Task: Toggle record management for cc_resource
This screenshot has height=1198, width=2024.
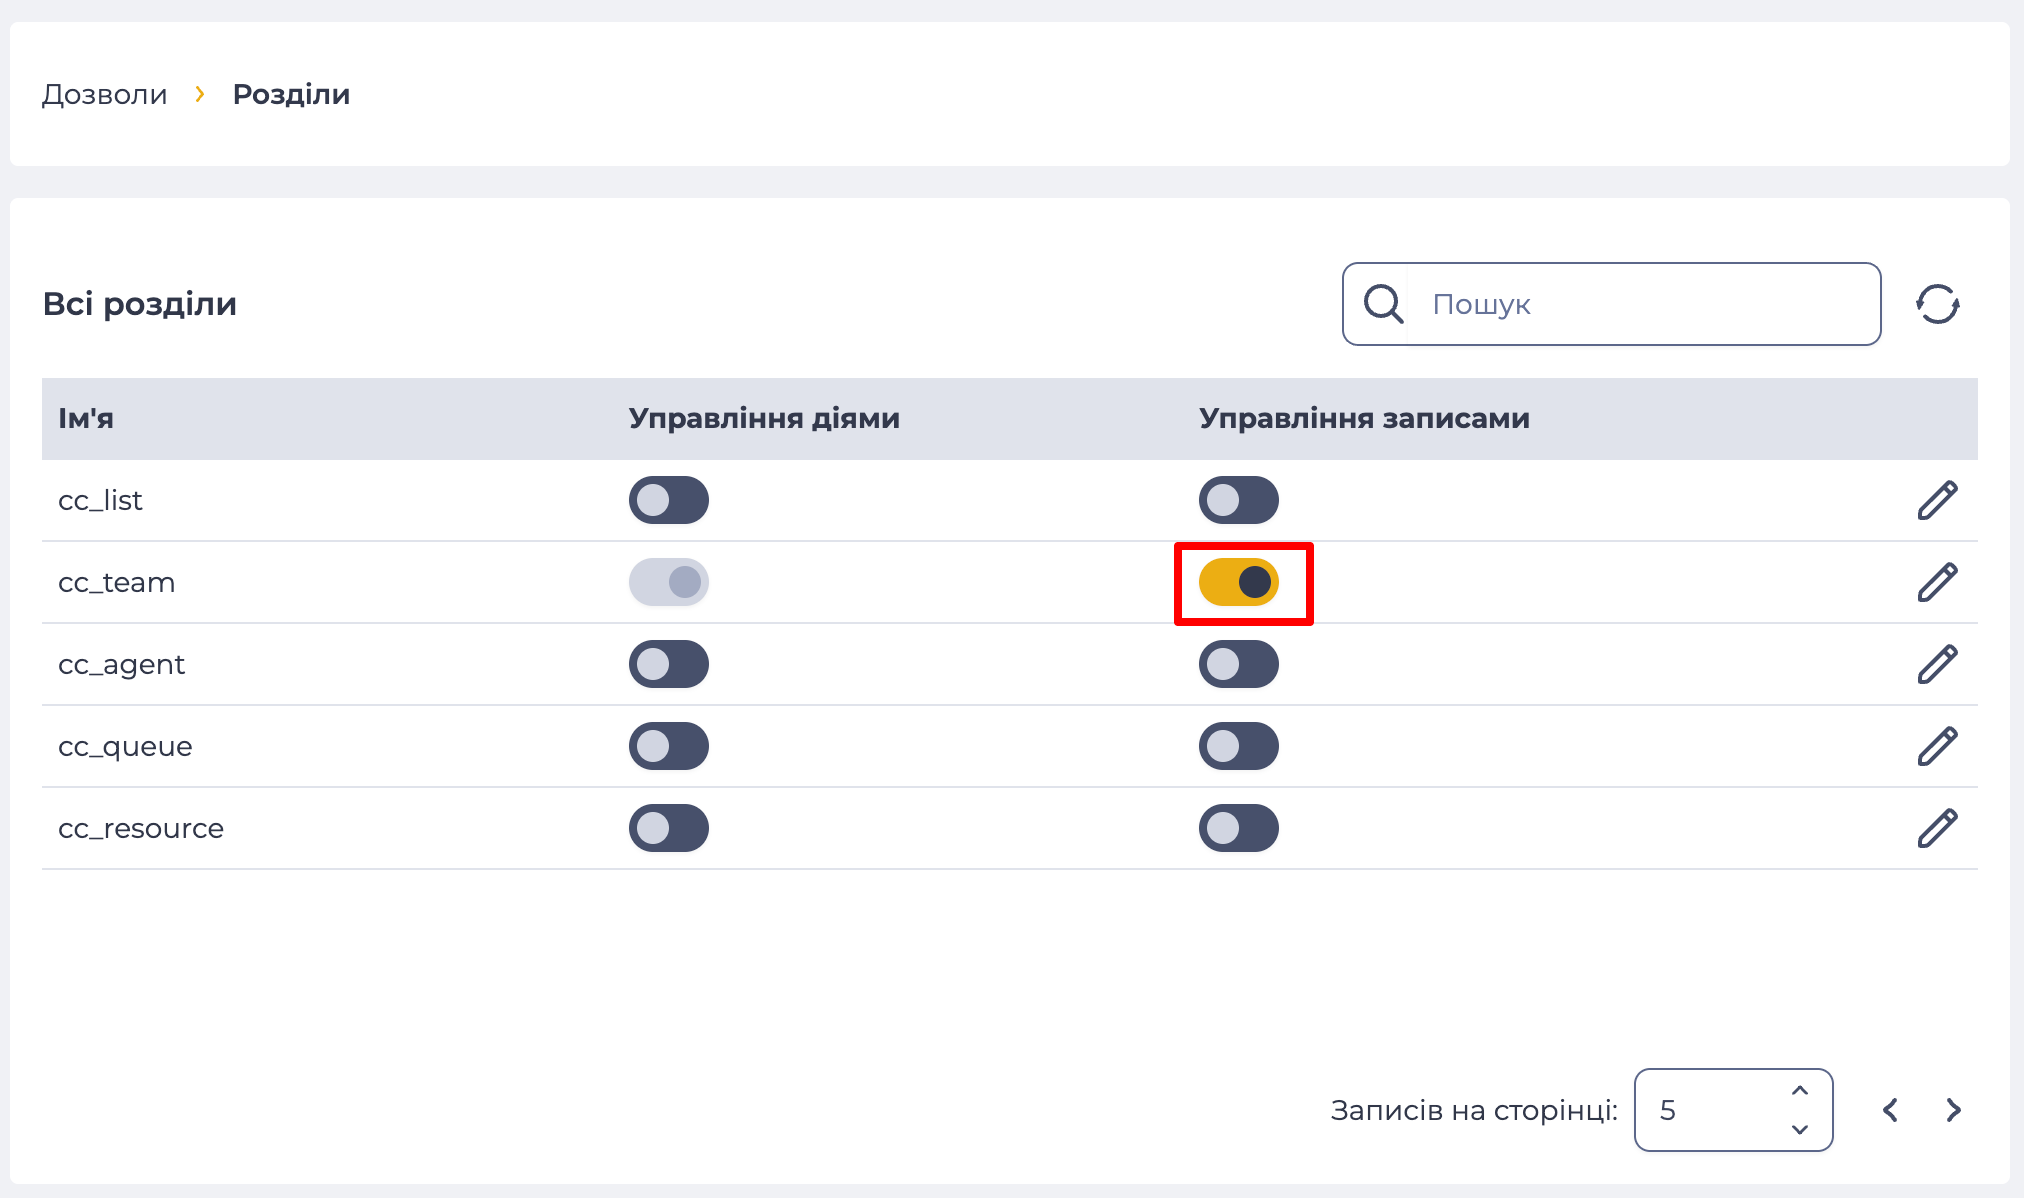Action: [1239, 828]
